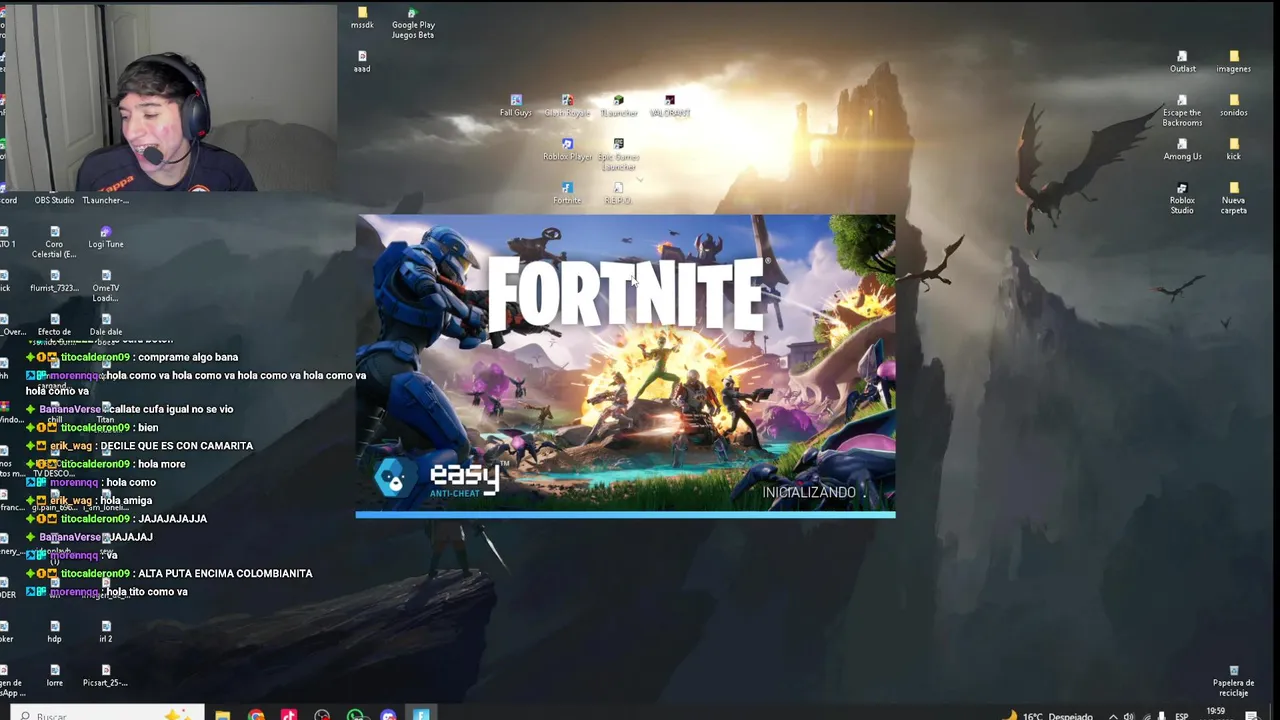Launch the VALORANT desktop shortcut
The height and width of the screenshot is (720, 1280).
coord(670,106)
